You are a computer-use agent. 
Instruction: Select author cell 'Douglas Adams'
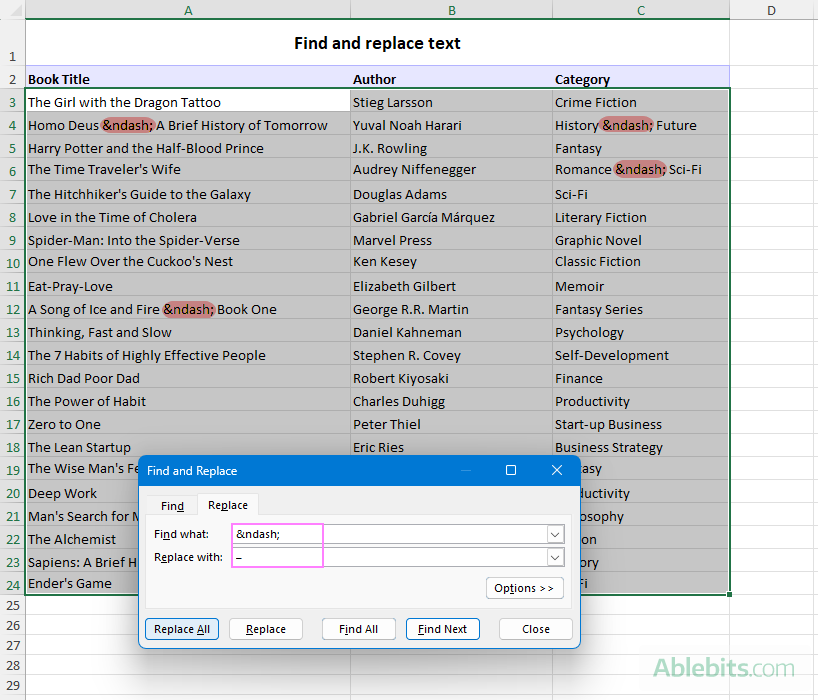pyautogui.click(x=452, y=194)
